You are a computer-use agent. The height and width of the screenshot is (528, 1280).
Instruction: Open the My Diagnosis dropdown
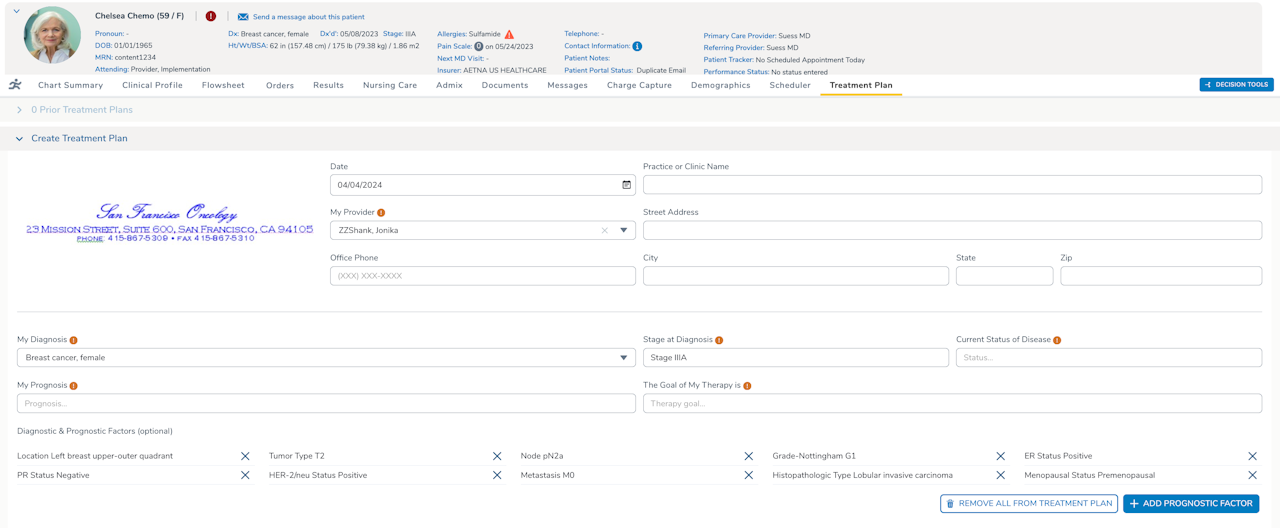tap(623, 358)
